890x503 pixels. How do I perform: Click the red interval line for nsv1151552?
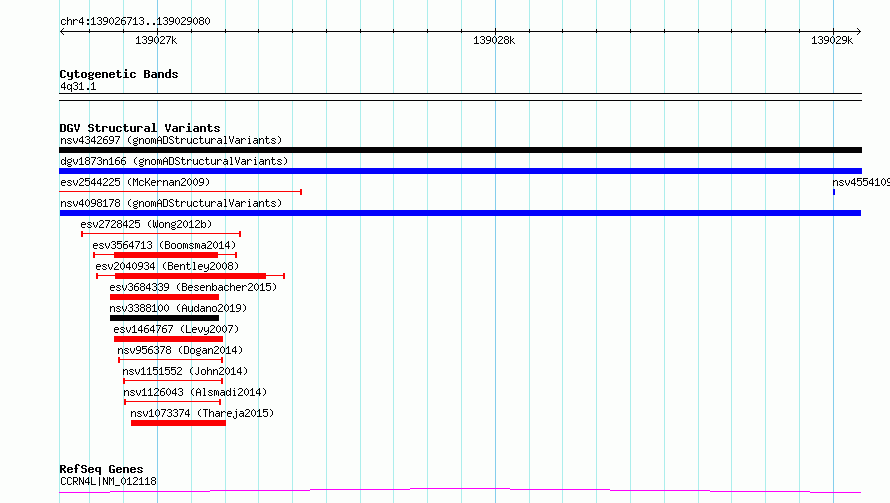(173, 381)
